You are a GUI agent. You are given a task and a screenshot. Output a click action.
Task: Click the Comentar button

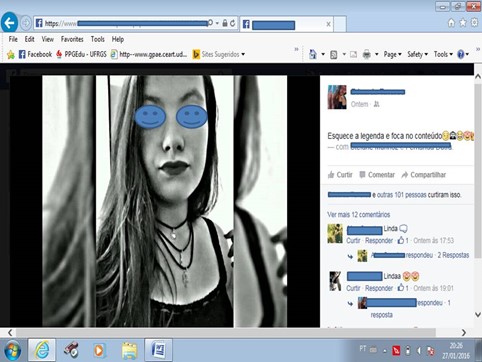coord(377,175)
